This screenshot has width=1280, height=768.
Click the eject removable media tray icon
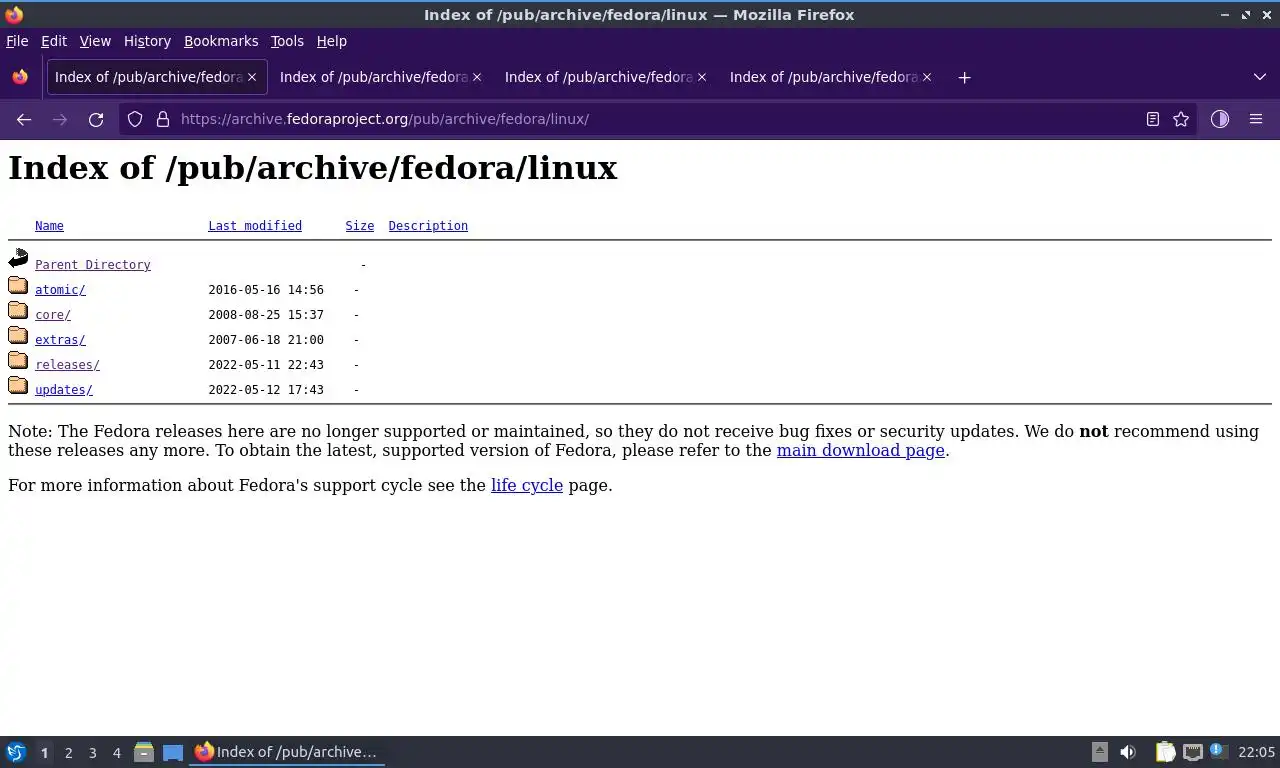tap(1099, 752)
